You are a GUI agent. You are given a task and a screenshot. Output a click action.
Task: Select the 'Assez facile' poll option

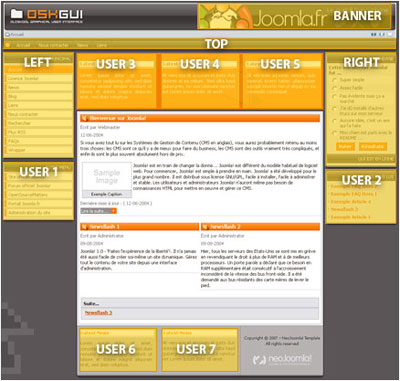(334, 88)
